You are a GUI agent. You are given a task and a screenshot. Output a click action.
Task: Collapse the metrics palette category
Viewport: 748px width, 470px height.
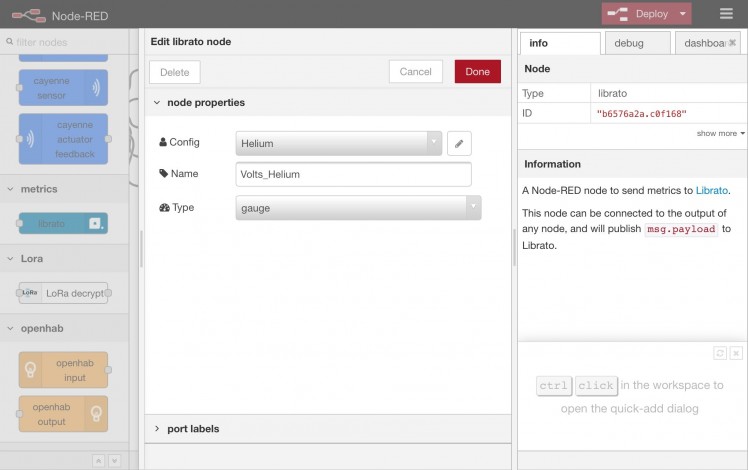click(x=64, y=189)
